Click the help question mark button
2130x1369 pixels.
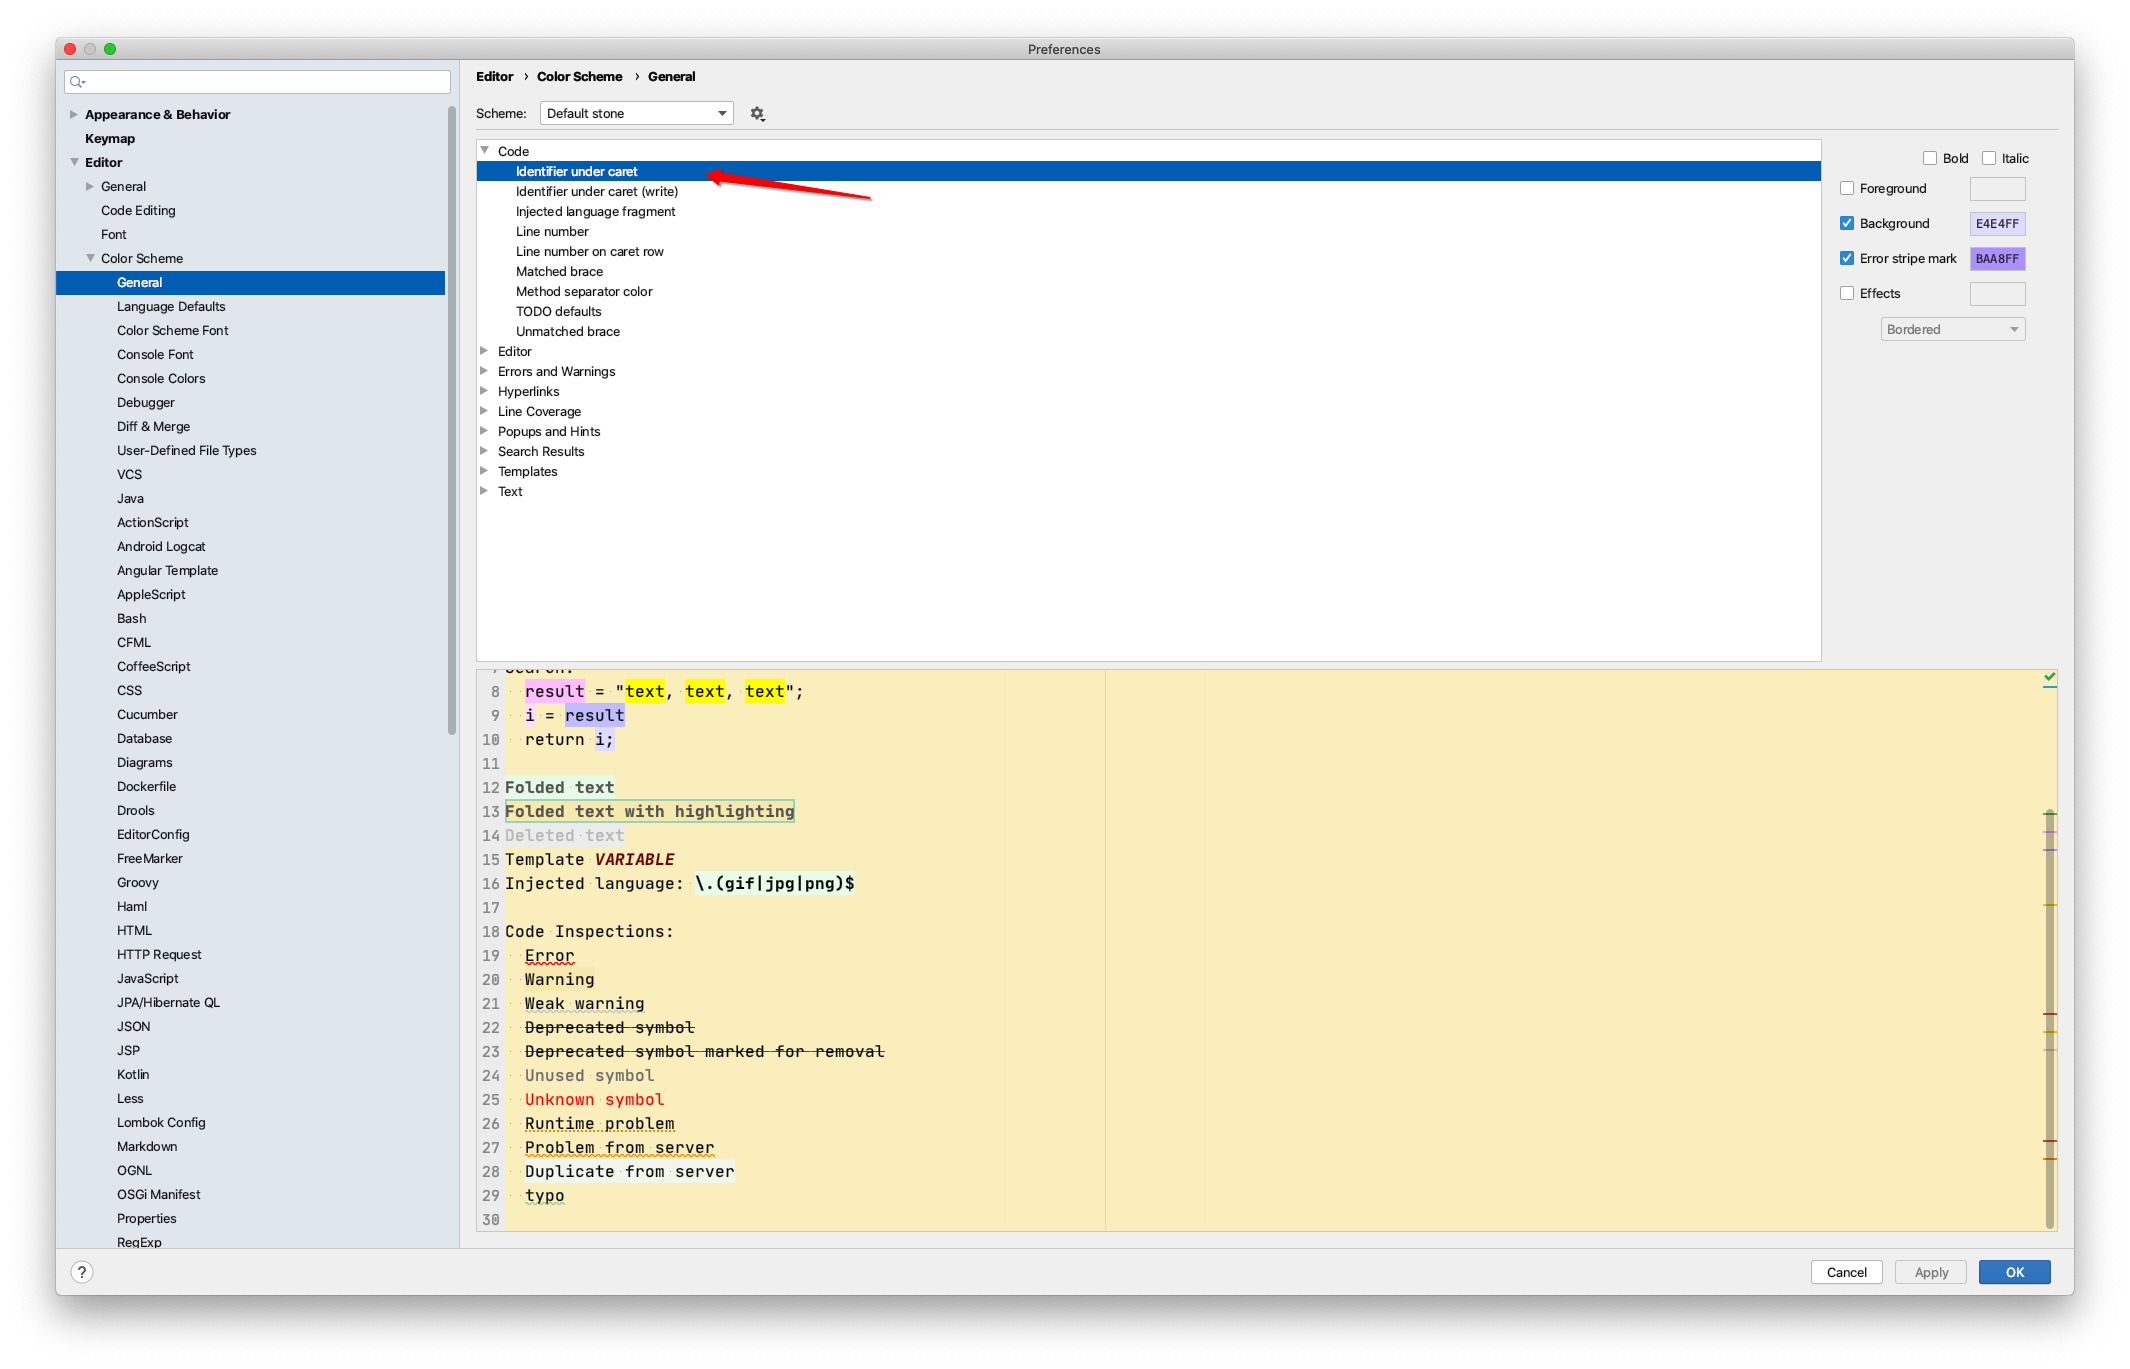[82, 1272]
